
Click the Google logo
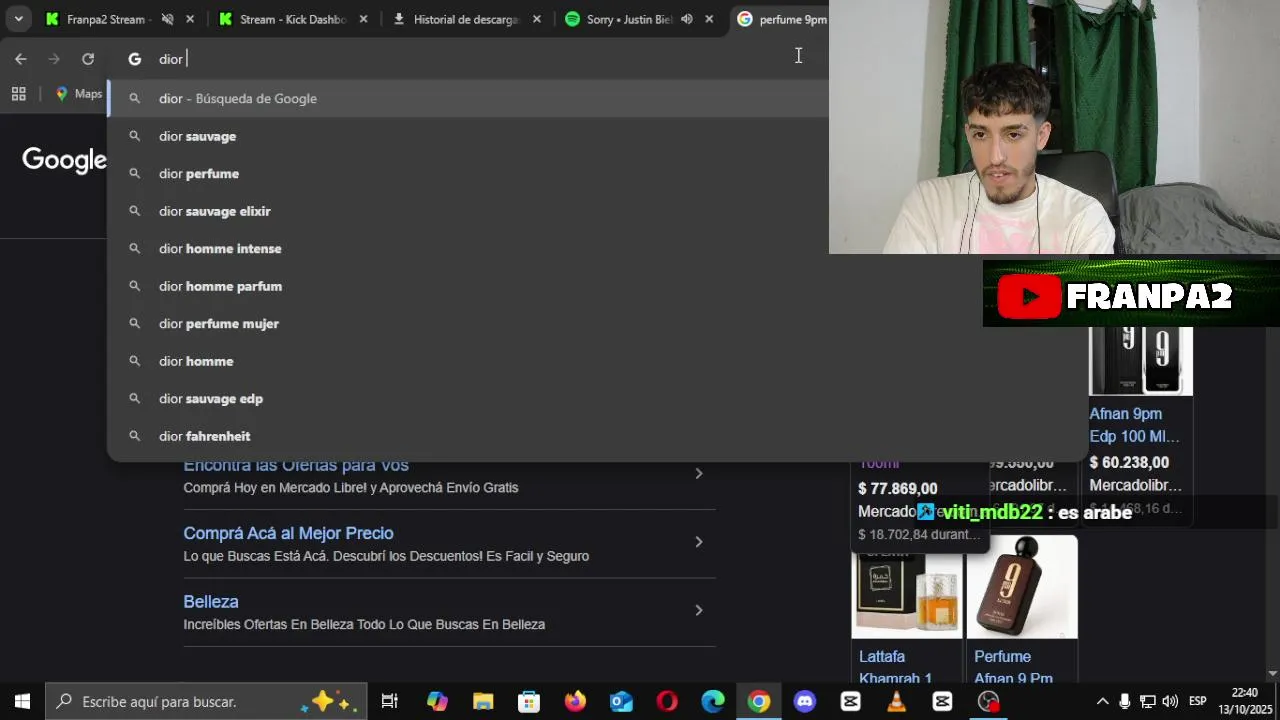point(64,160)
